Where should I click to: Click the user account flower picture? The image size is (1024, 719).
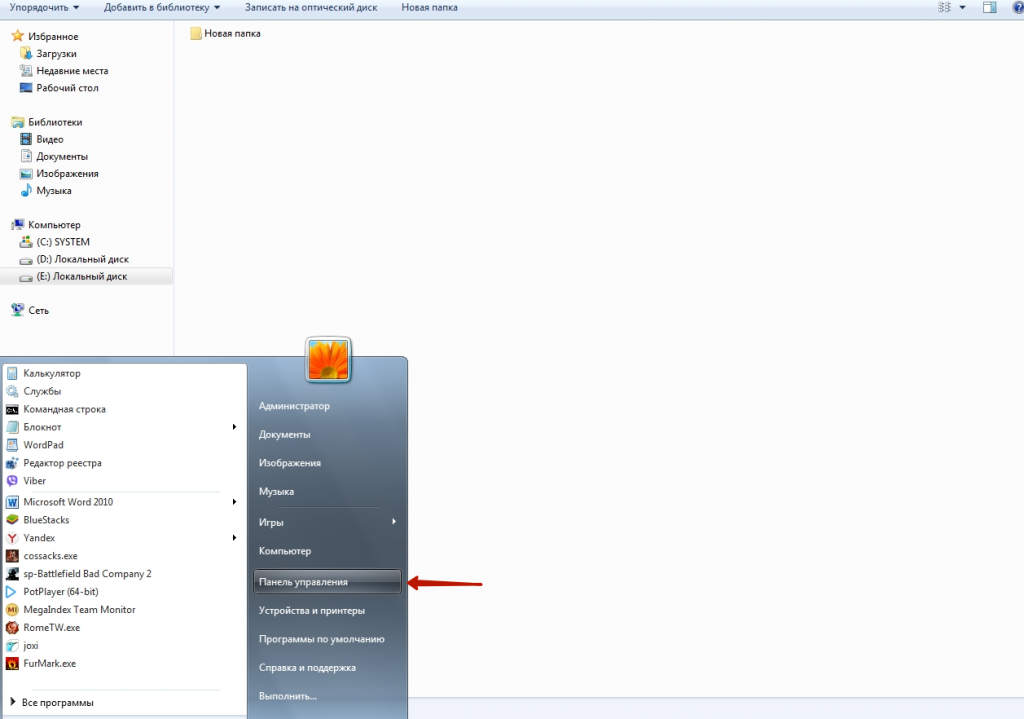tap(328, 359)
